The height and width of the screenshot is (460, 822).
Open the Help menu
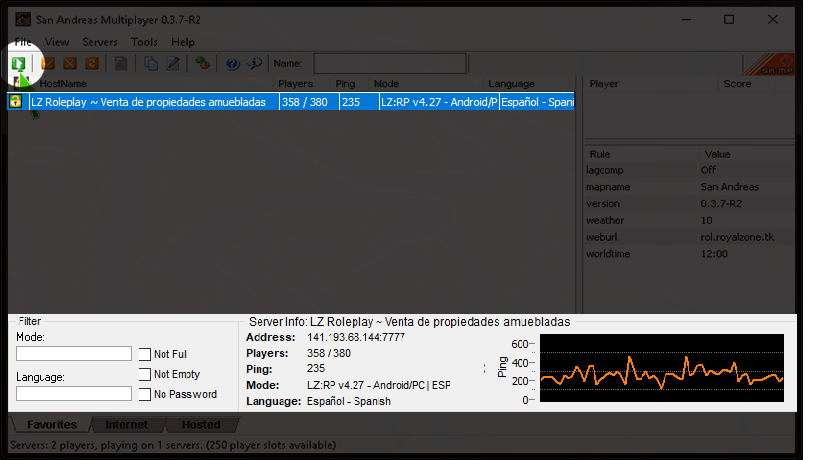(182, 42)
